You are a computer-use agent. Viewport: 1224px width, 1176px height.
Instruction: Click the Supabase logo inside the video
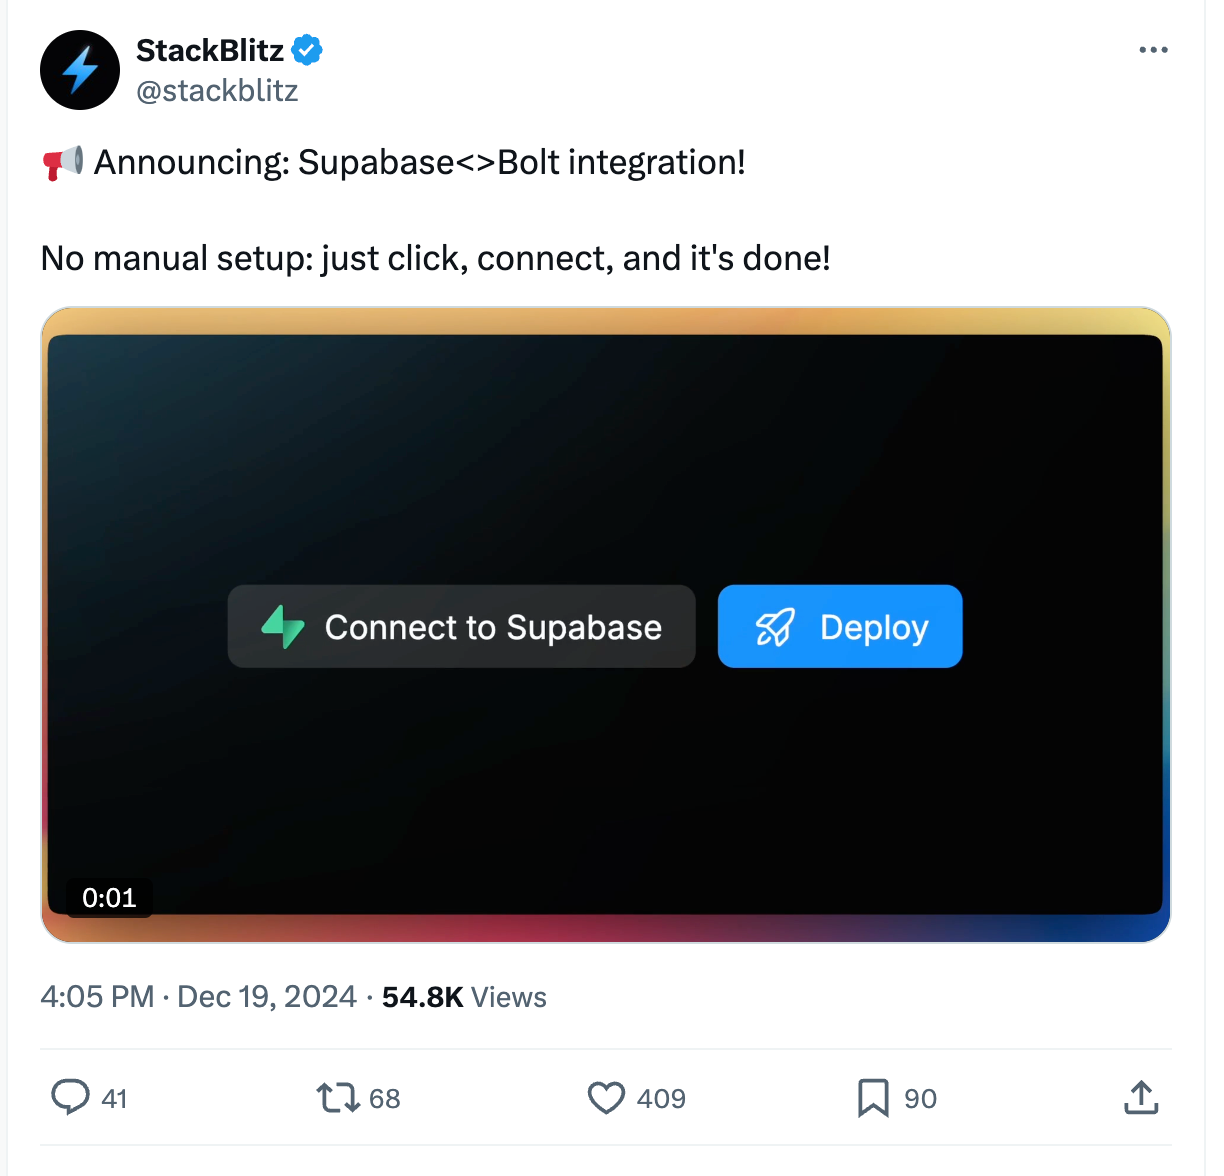pos(283,627)
